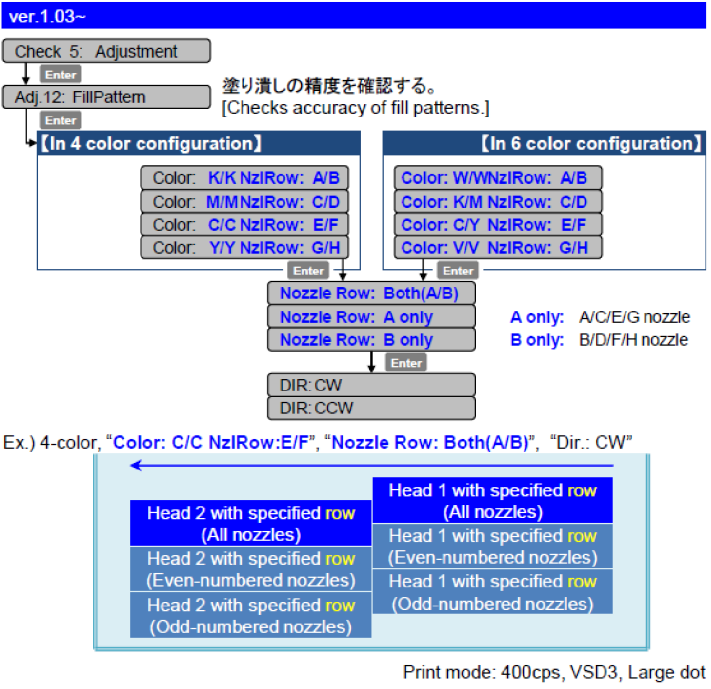Image resolution: width=711 pixels, height=689 pixels.
Task: Pick Color: V/V NzlRow: G/H
Action: pyautogui.click(x=497, y=248)
